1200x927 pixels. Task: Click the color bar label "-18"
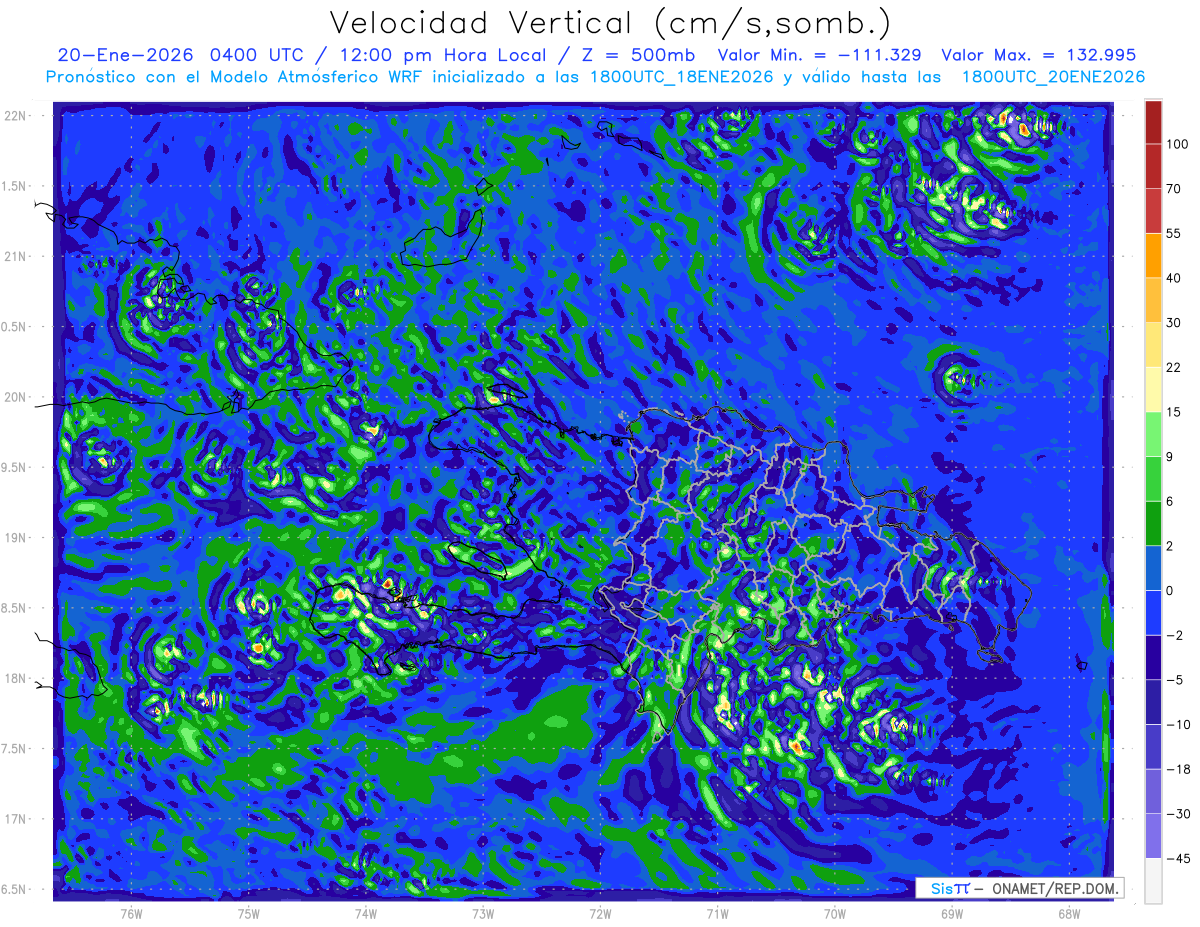point(1177,769)
